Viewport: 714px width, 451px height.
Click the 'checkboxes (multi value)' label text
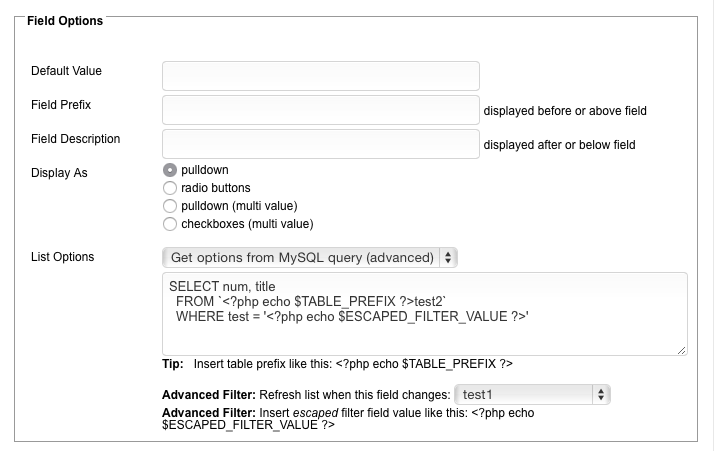click(x=247, y=224)
